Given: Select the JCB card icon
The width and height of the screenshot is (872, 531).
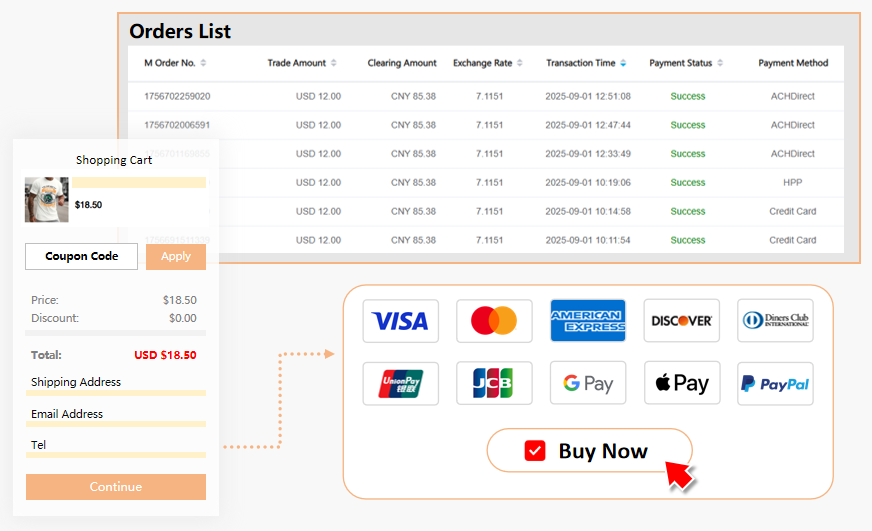Looking at the screenshot, I should point(494,383).
